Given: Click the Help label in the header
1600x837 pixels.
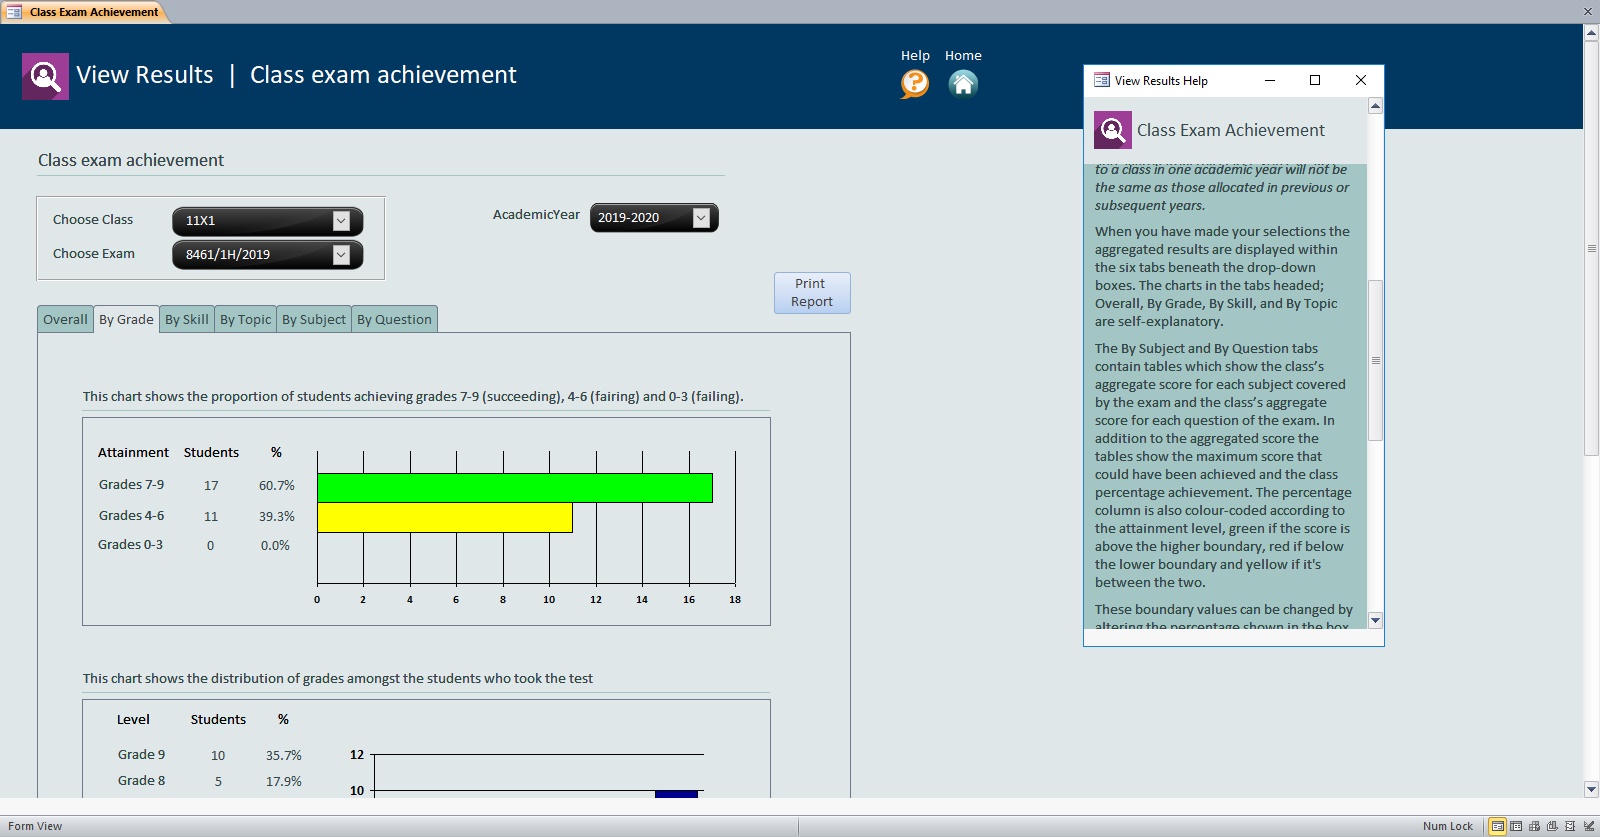Looking at the screenshot, I should pyautogui.click(x=915, y=56).
